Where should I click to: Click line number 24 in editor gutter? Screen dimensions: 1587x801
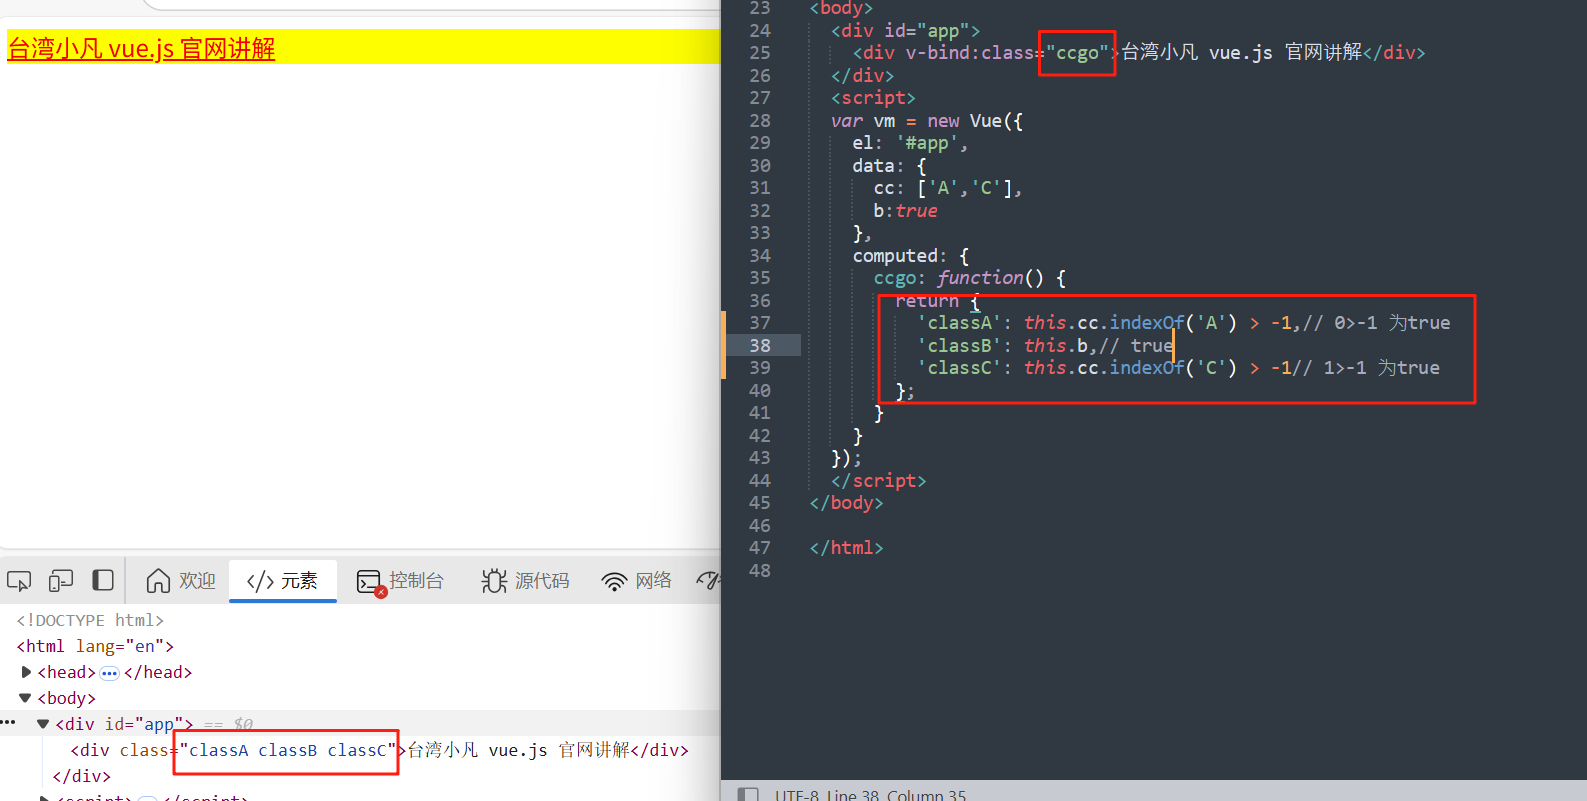[760, 30]
